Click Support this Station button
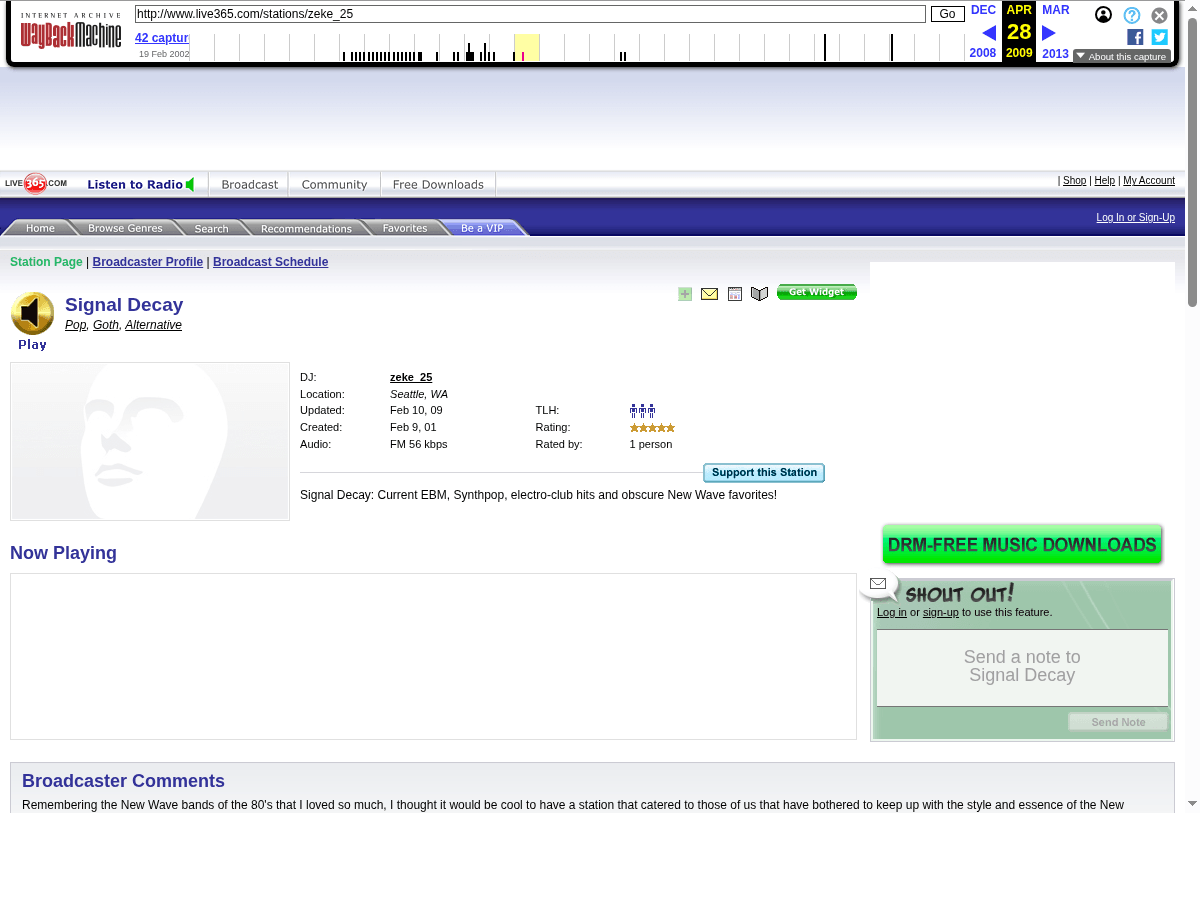Screen dimensions: 1200x900 [764, 473]
